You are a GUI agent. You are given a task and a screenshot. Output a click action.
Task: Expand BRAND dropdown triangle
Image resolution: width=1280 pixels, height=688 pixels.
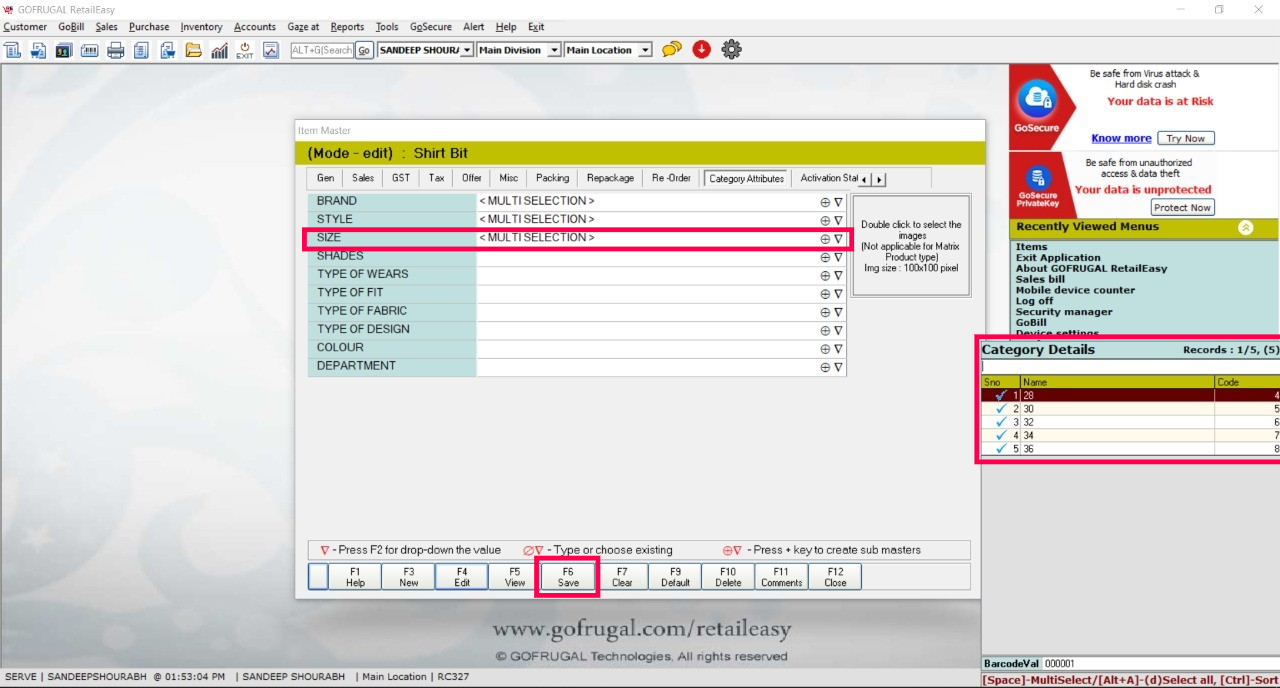(x=838, y=201)
